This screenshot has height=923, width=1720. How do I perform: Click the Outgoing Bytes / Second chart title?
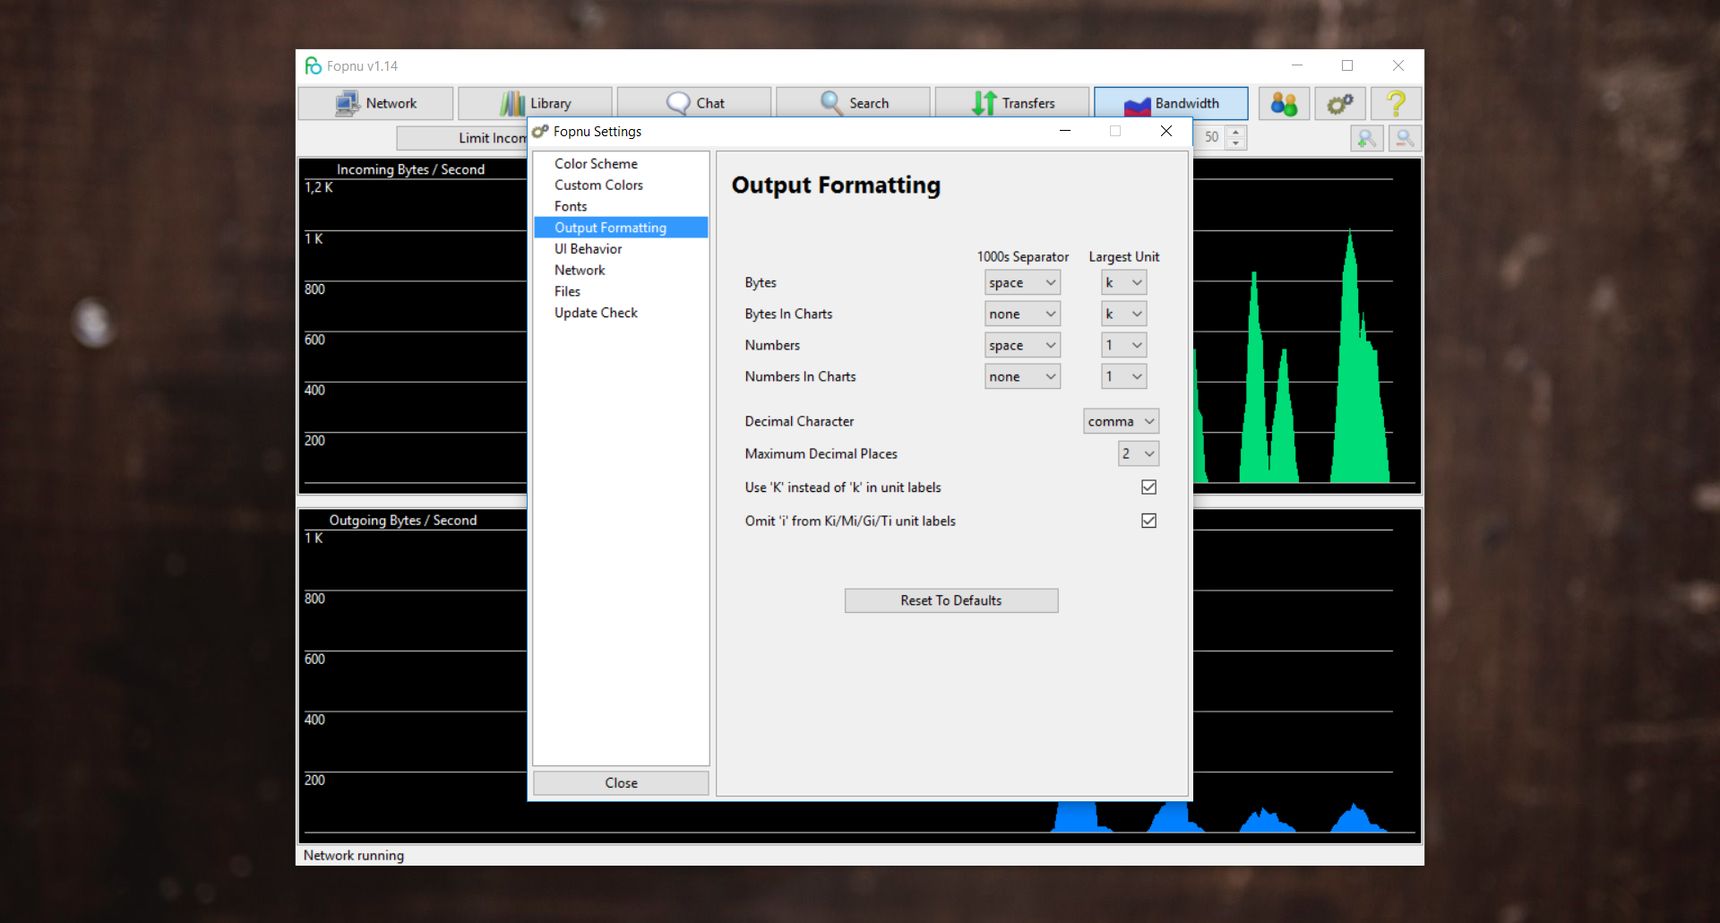403,520
